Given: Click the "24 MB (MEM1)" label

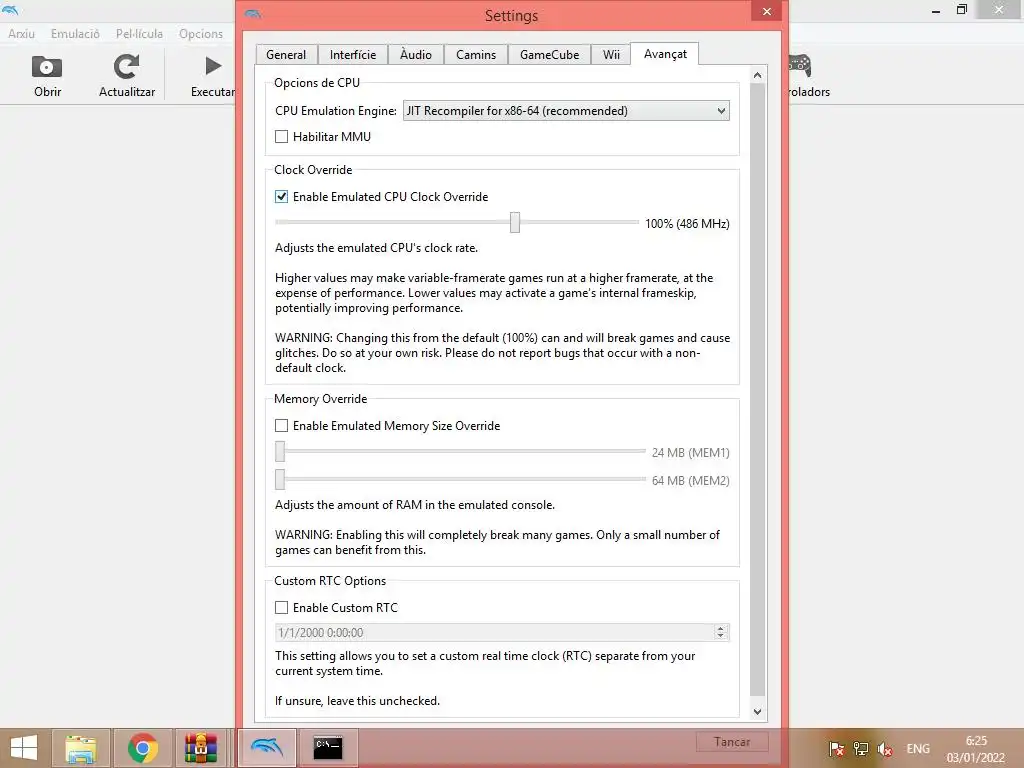Looking at the screenshot, I should (x=690, y=453).
